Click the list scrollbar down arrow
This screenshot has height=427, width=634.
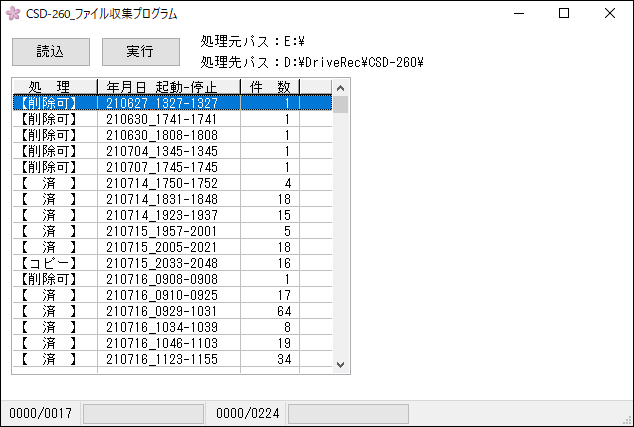click(x=340, y=365)
